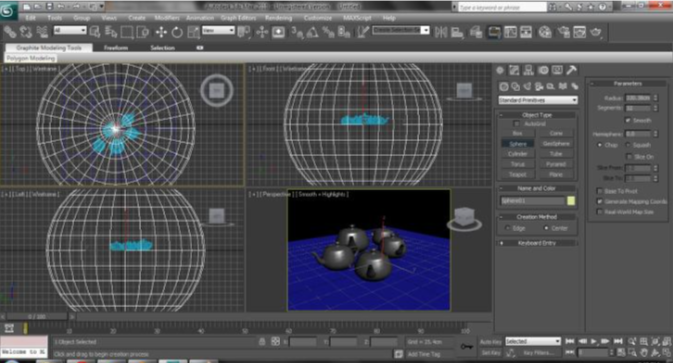The image size is (673, 363).
Task: Click the Cylinder primitive button
Action: (518, 154)
